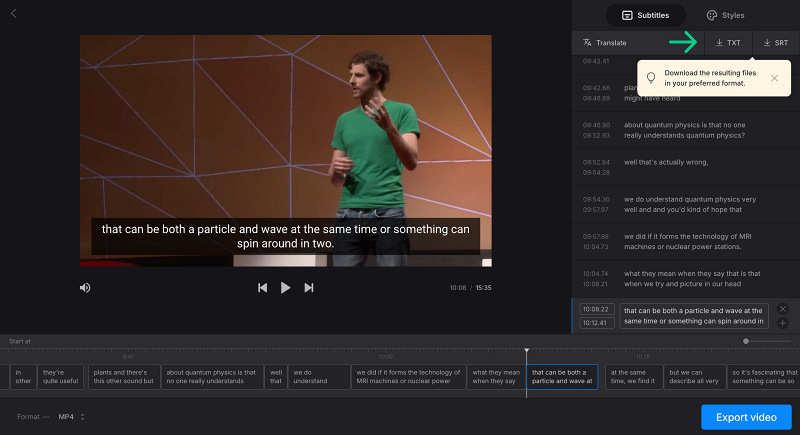800x435 pixels.
Task: Download subtitles as TXT
Action: pyautogui.click(x=728, y=43)
